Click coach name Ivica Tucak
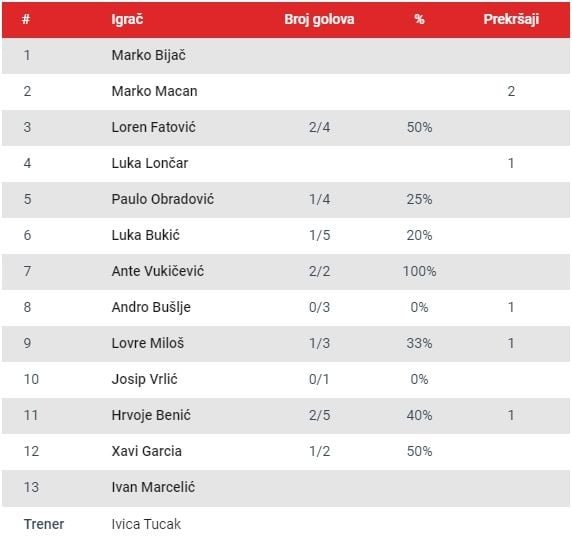The image size is (572, 543). [146, 524]
